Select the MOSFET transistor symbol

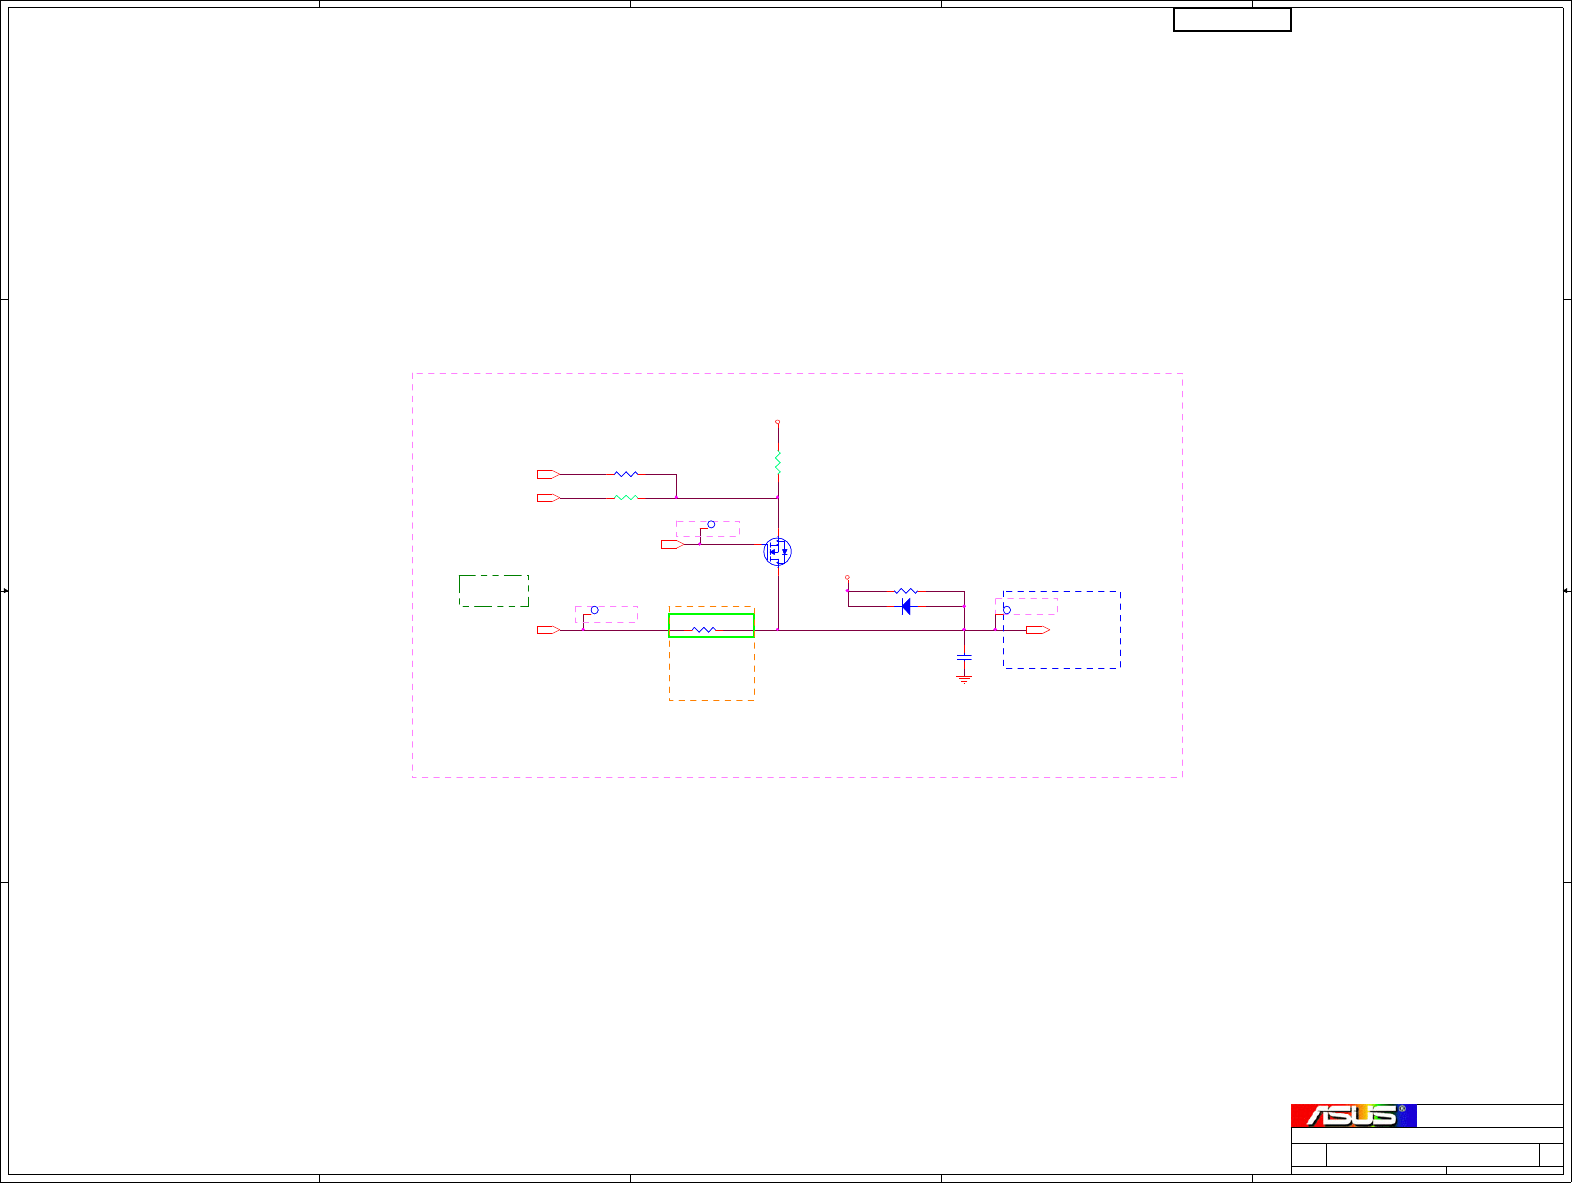(x=777, y=551)
